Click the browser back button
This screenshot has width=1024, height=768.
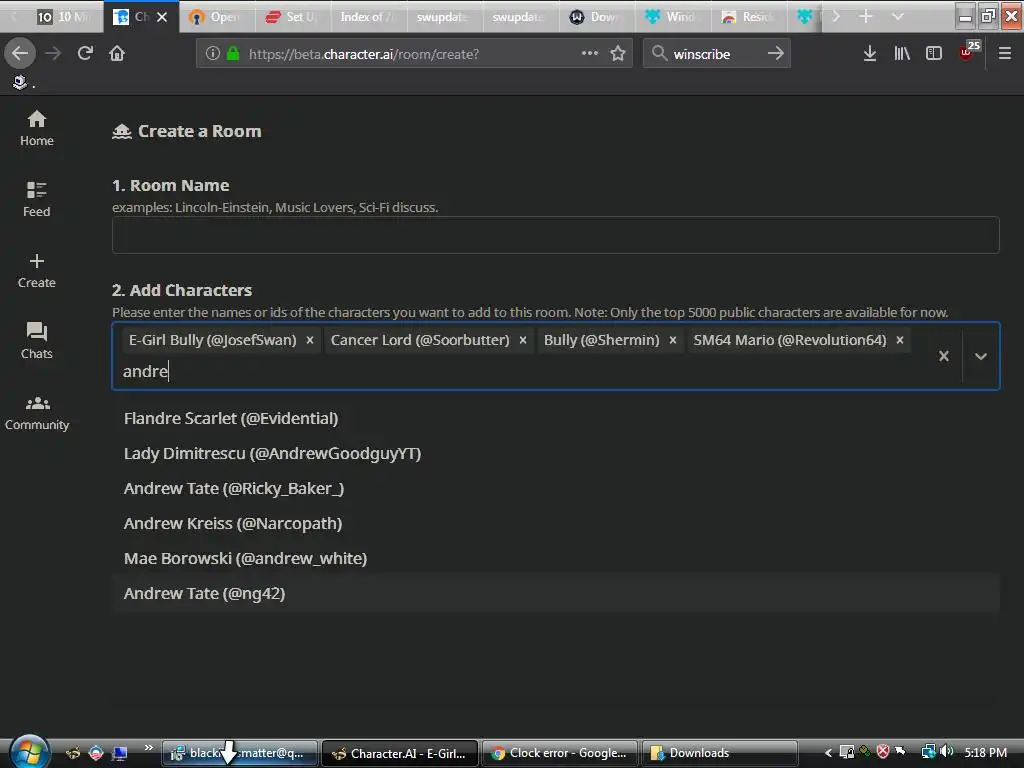point(20,54)
